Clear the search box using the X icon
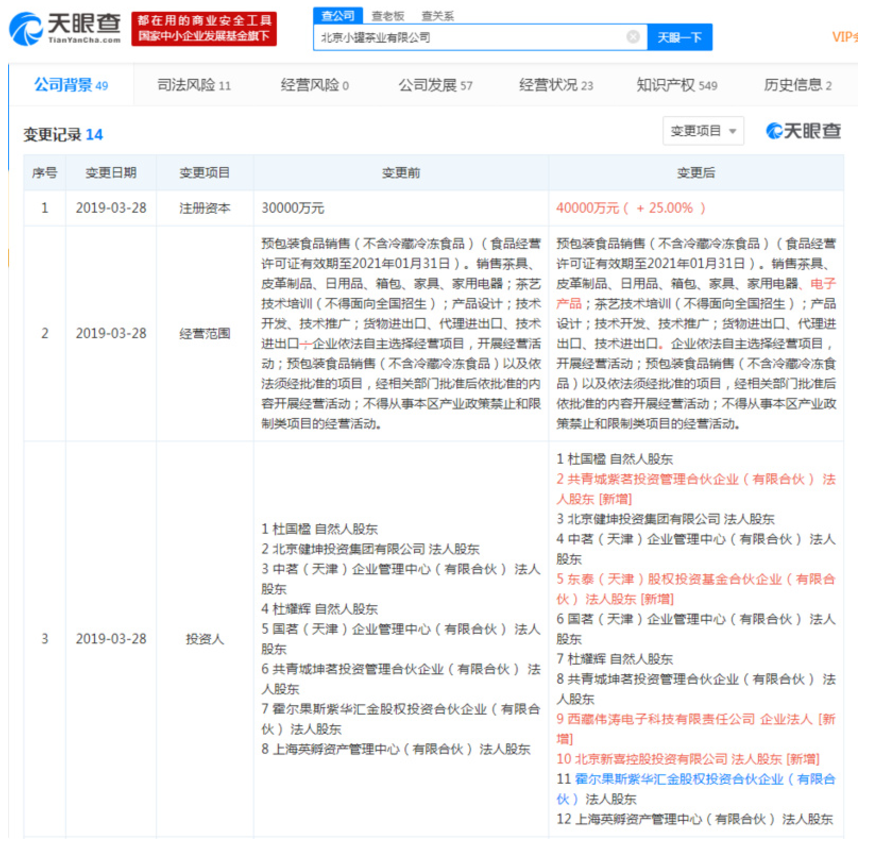 (x=632, y=36)
